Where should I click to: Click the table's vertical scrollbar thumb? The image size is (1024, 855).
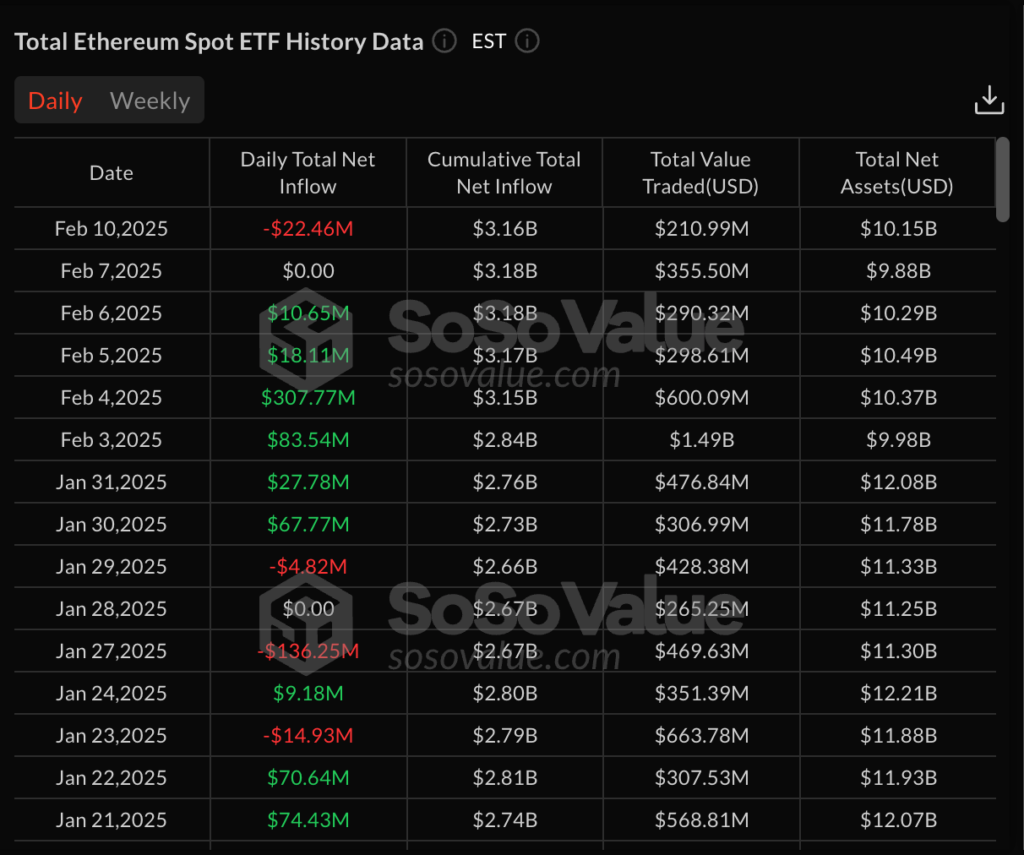tap(1002, 178)
